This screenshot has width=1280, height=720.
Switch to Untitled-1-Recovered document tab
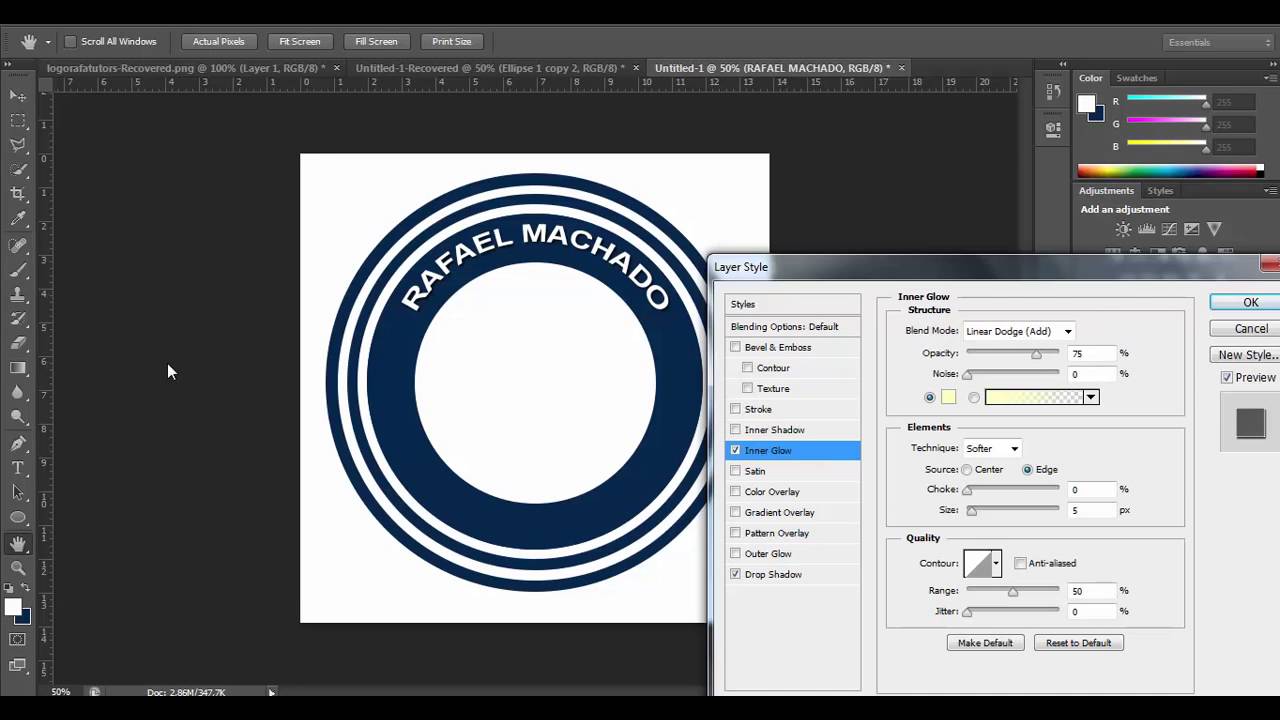click(490, 68)
